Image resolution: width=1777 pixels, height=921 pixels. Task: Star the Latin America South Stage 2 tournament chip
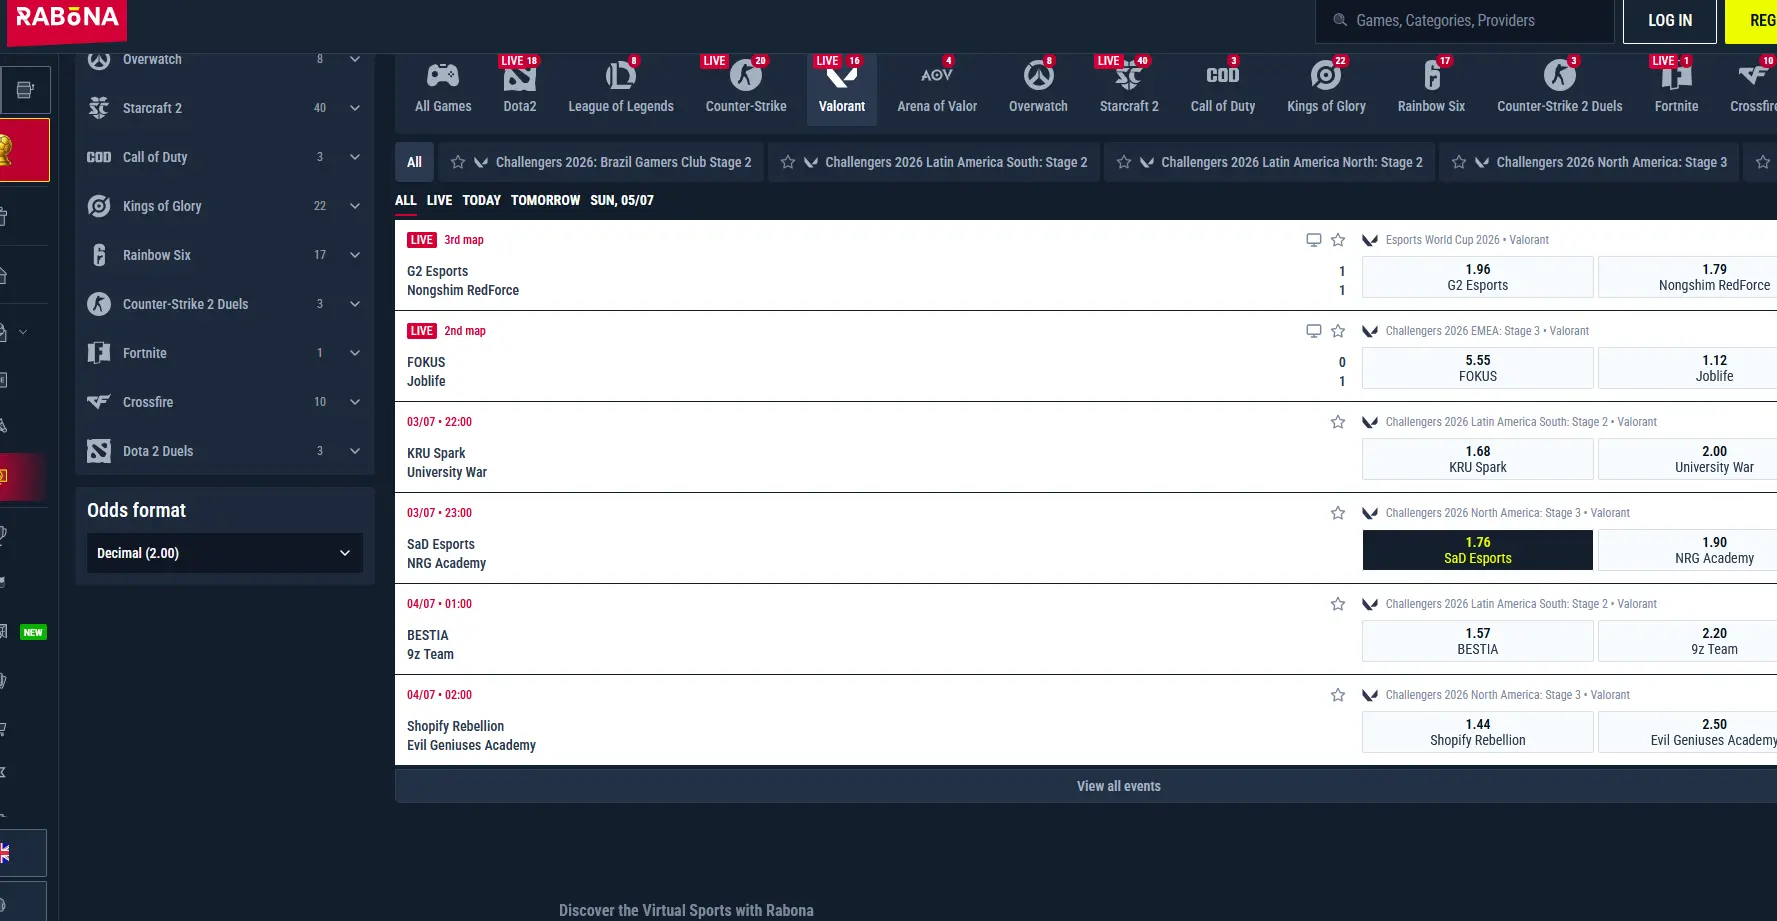coord(788,162)
